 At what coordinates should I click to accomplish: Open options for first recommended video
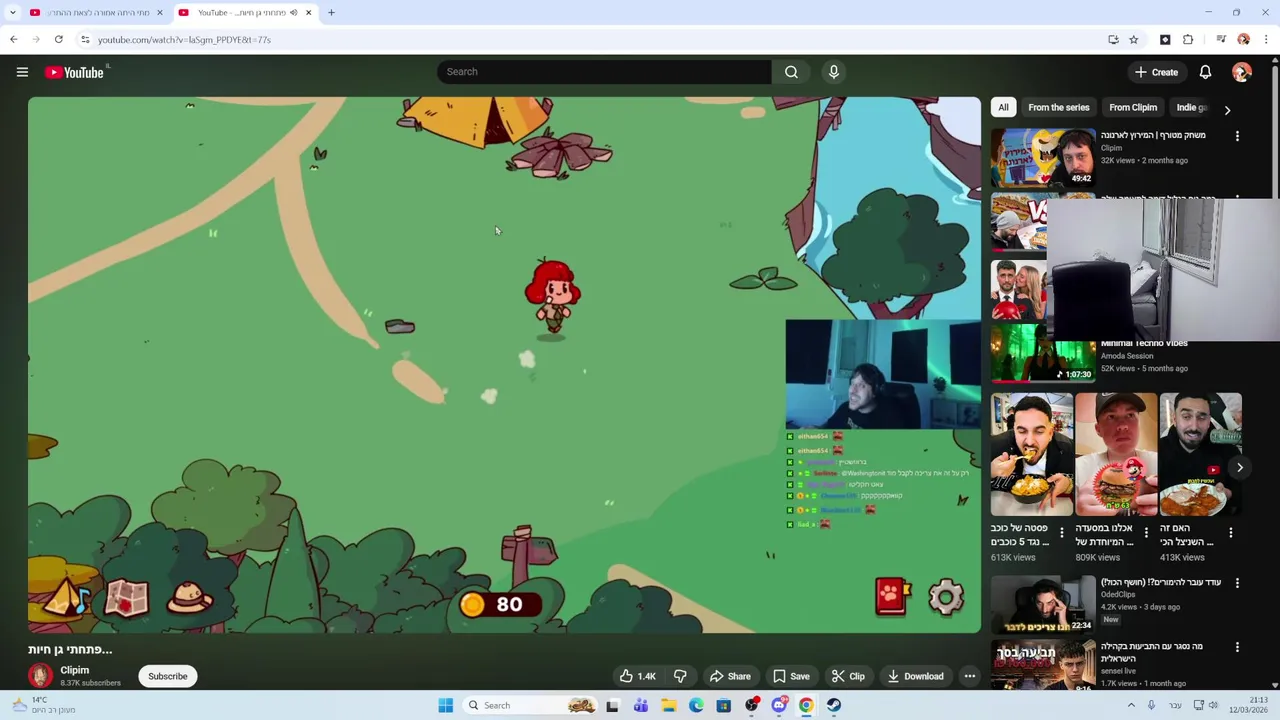(x=1237, y=136)
